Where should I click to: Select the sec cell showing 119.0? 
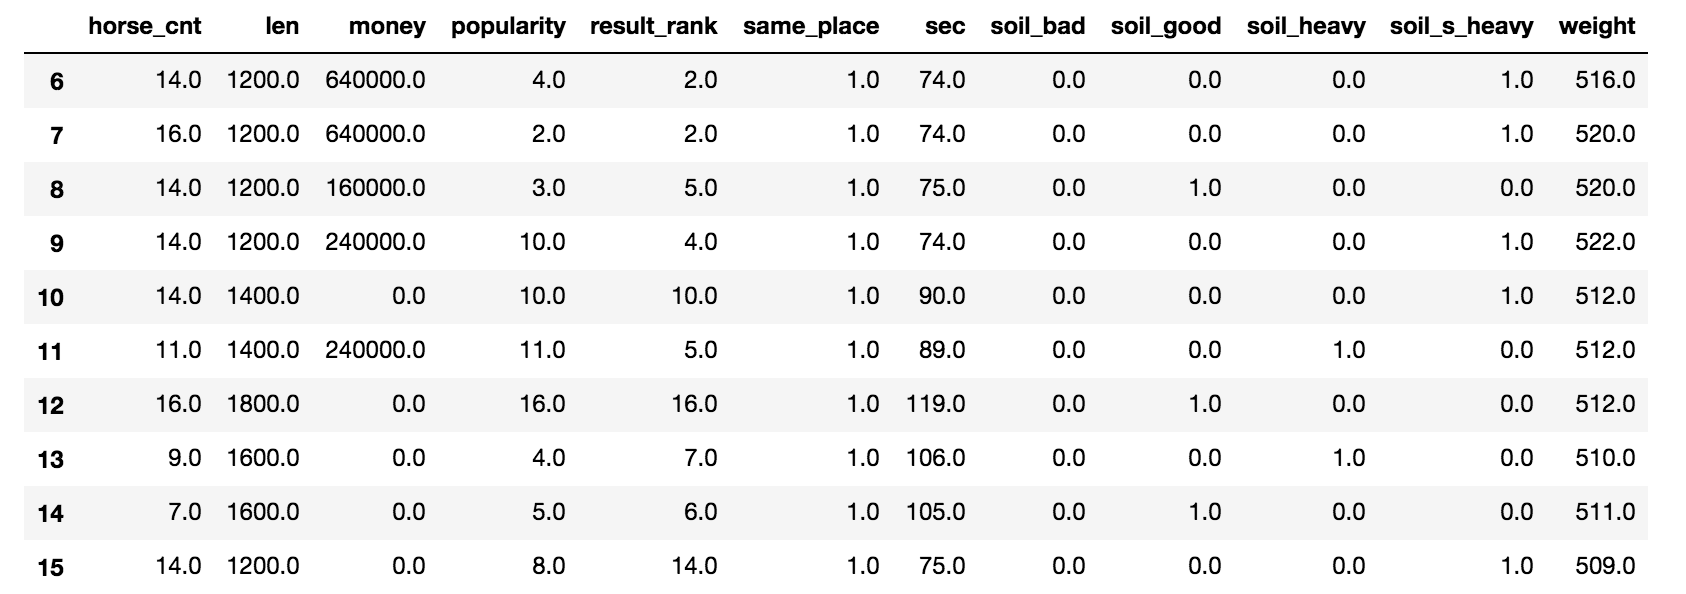click(935, 404)
